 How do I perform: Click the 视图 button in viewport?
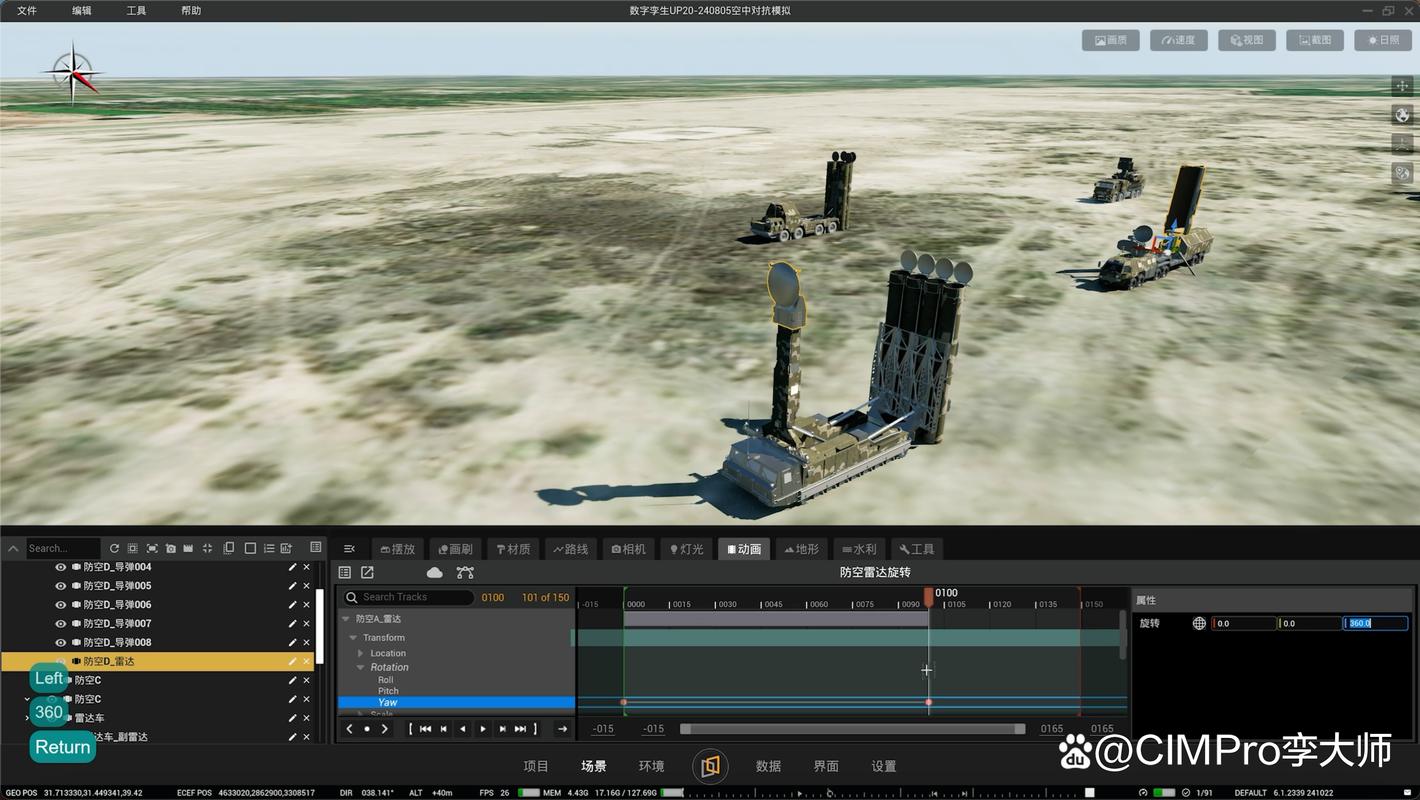click(1247, 40)
